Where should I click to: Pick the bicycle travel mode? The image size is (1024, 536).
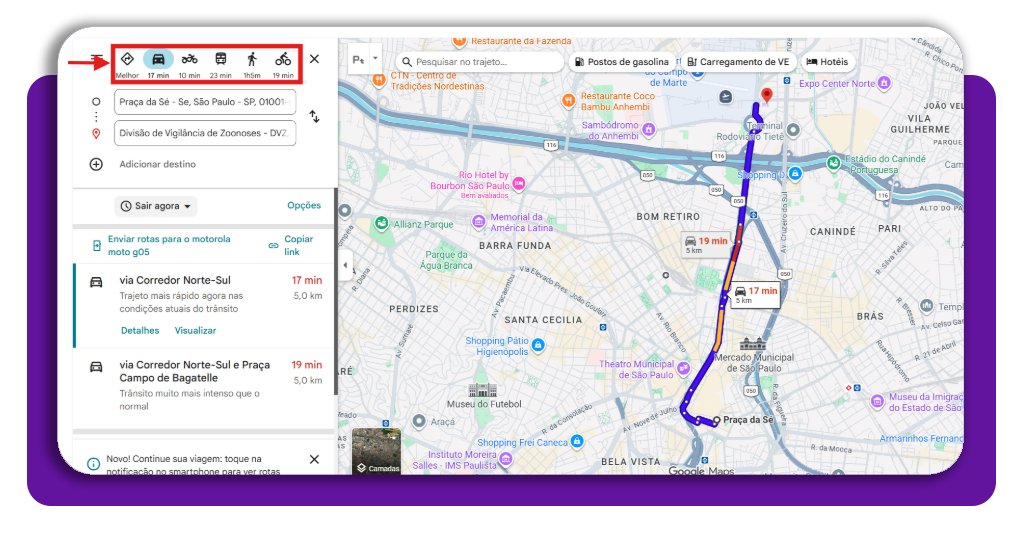pos(283,60)
